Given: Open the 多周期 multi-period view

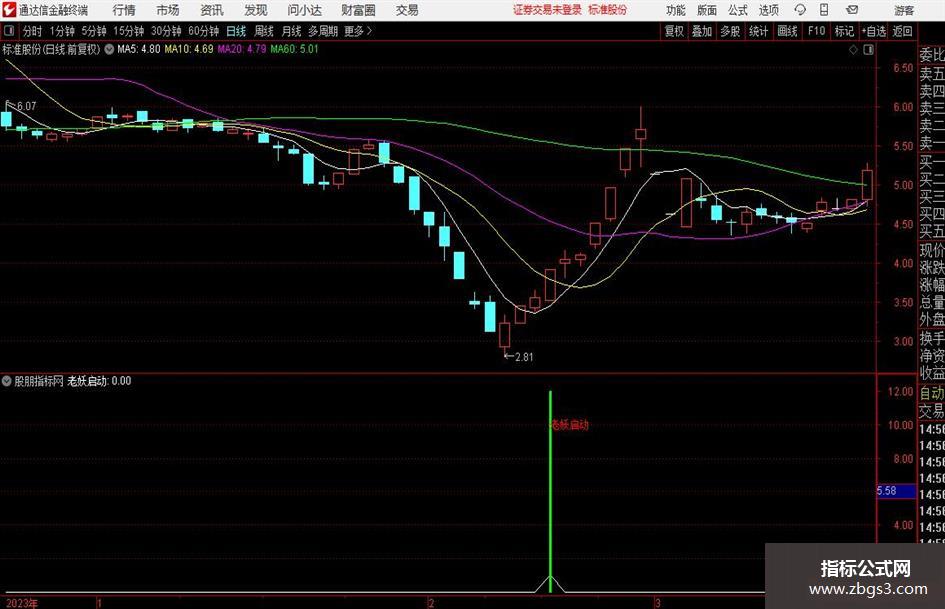Looking at the screenshot, I should pos(323,31).
